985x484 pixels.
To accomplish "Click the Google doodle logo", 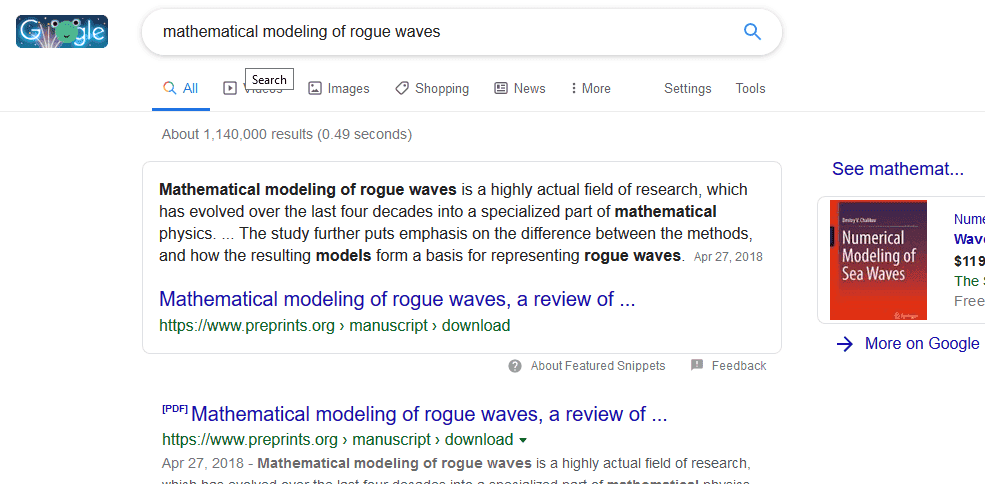I will coord(62,31).
